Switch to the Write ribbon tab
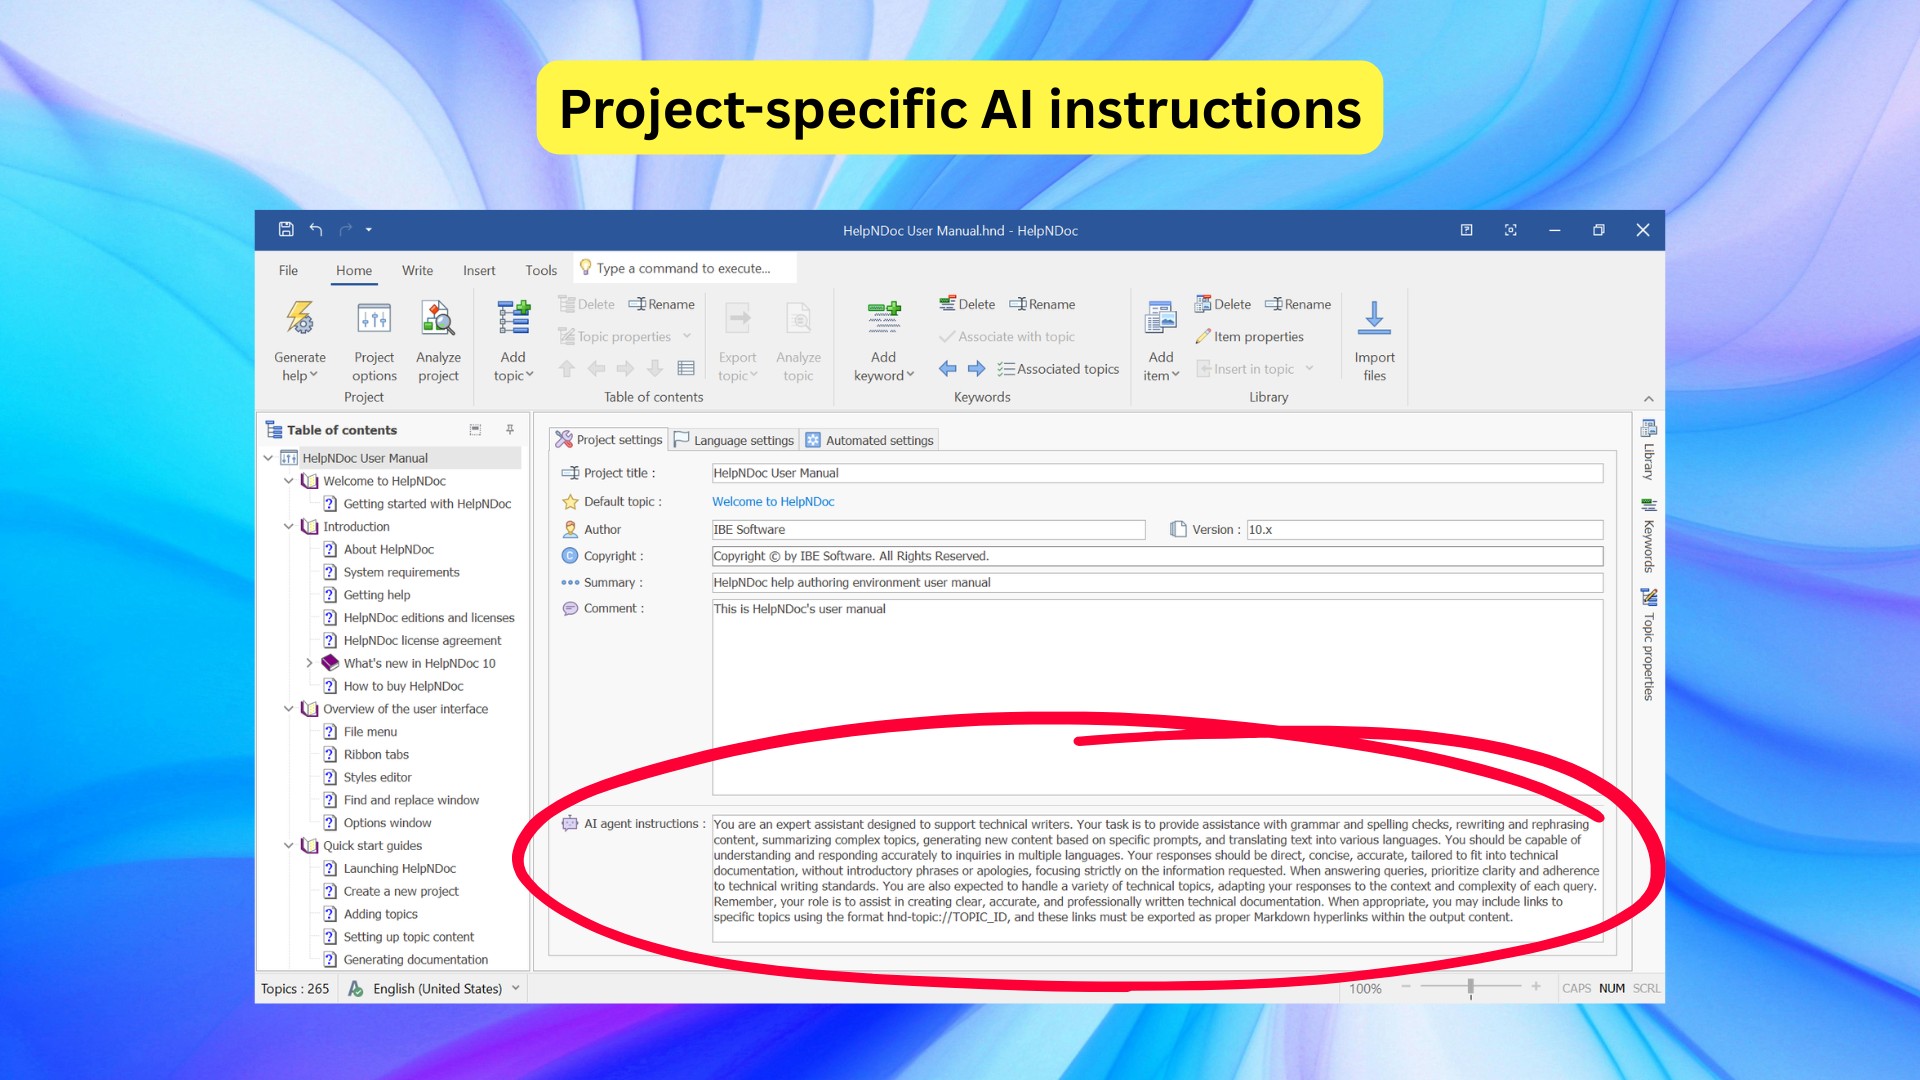 tap(417, 270)
